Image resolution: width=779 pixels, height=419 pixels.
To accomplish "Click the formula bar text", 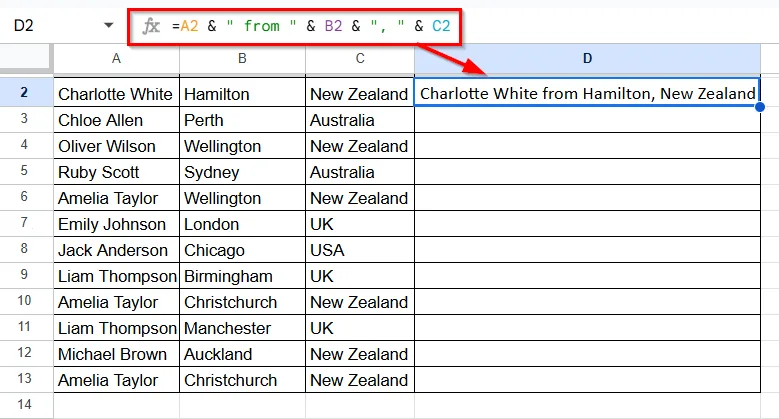I will [311, 26].
